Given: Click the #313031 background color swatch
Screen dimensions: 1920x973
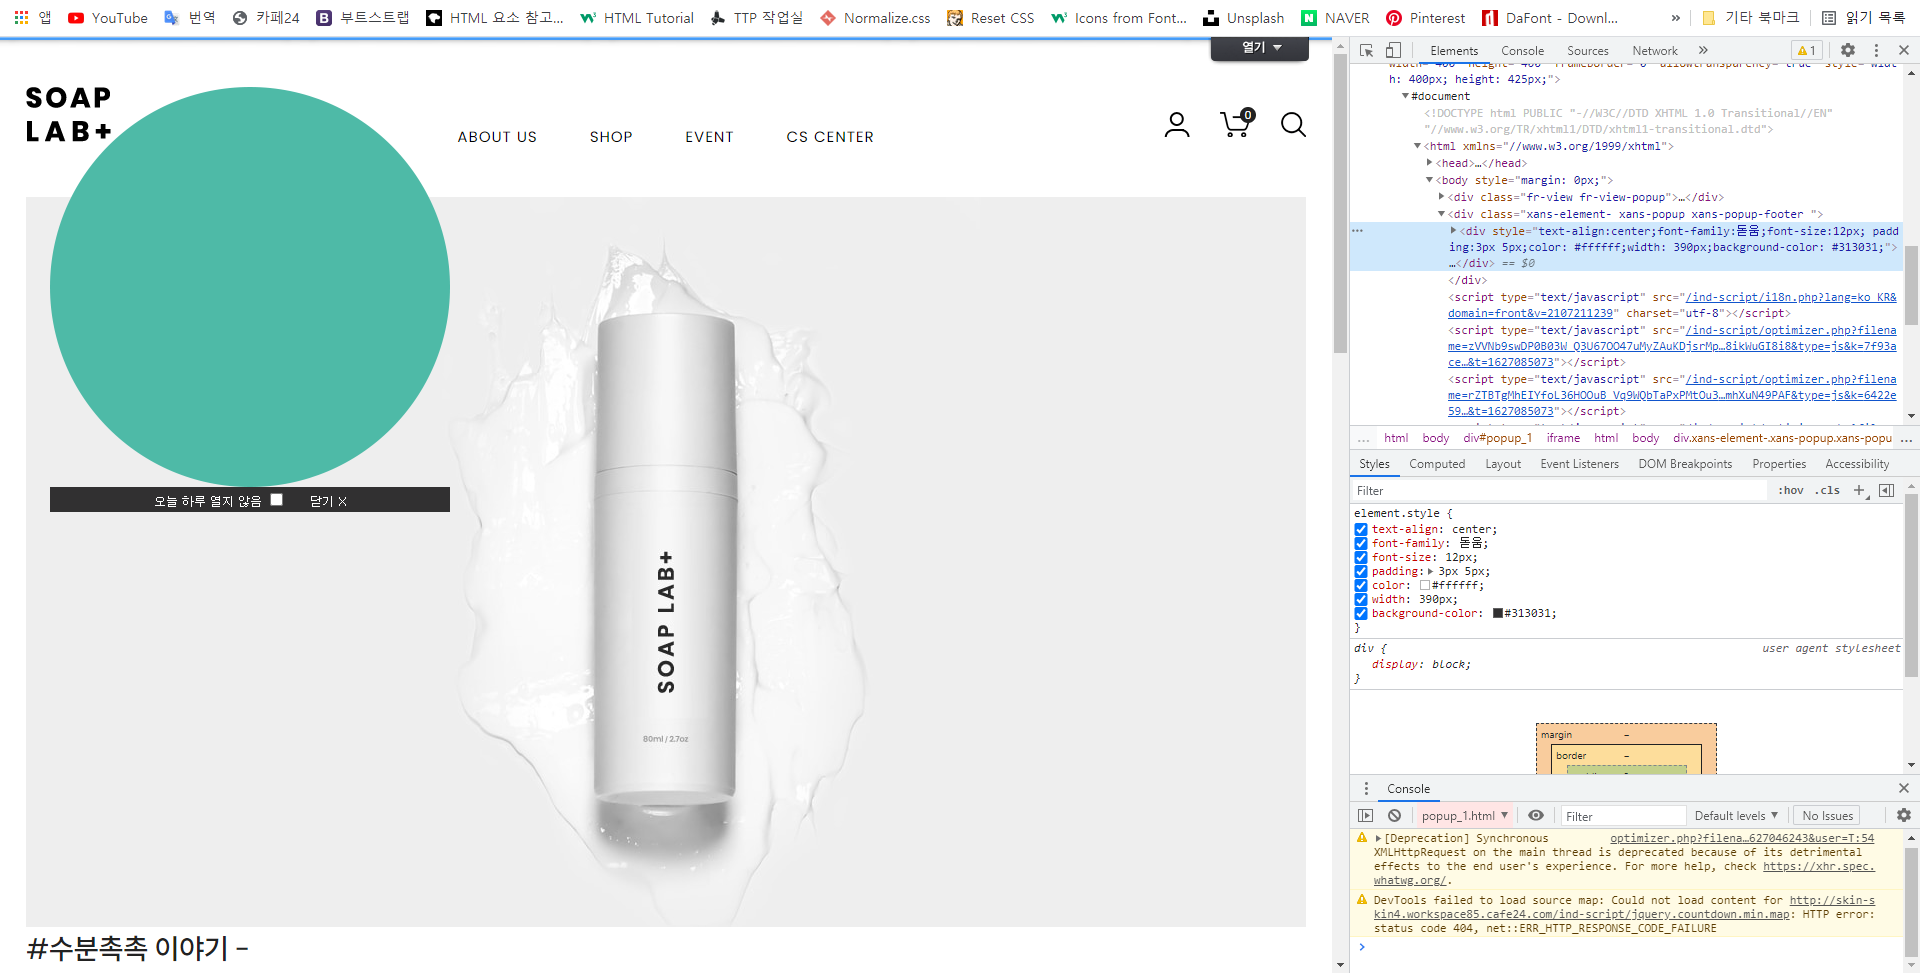Looking at the screenshot, I should pyautogui.click(x=1498, y=614).
